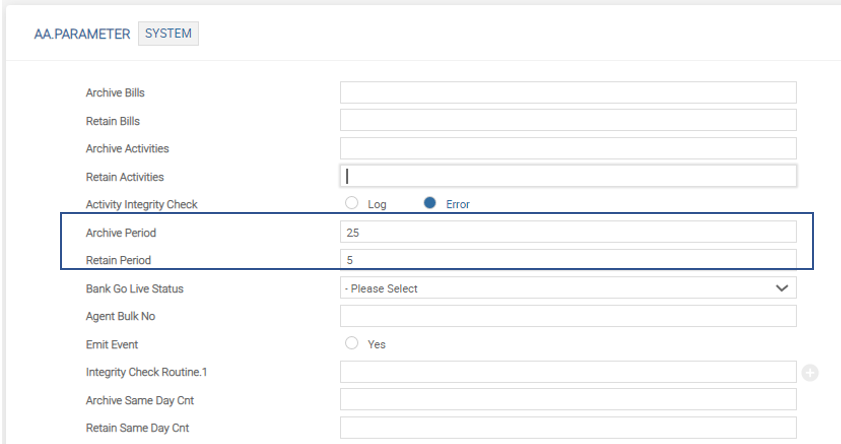Click into the Retain Bills field
841x444 pixels.
(x=567, y=121)
